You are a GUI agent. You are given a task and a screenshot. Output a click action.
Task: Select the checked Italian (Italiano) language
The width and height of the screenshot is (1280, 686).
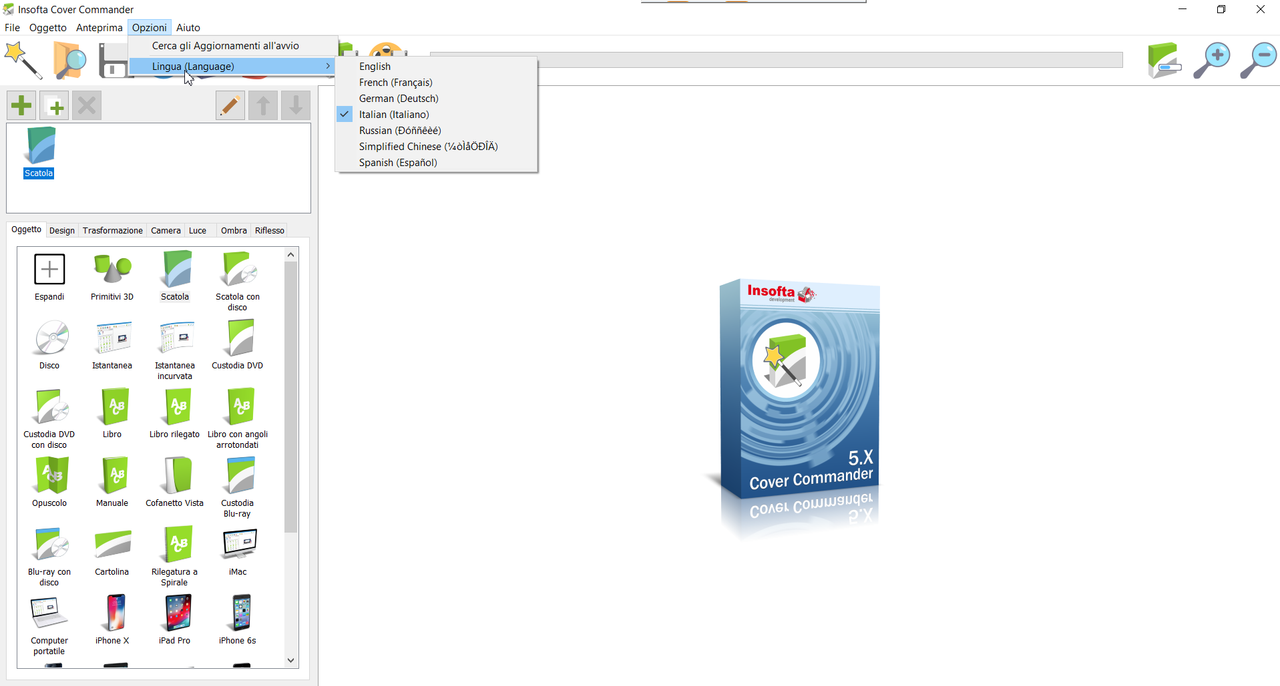pos(437,115)
